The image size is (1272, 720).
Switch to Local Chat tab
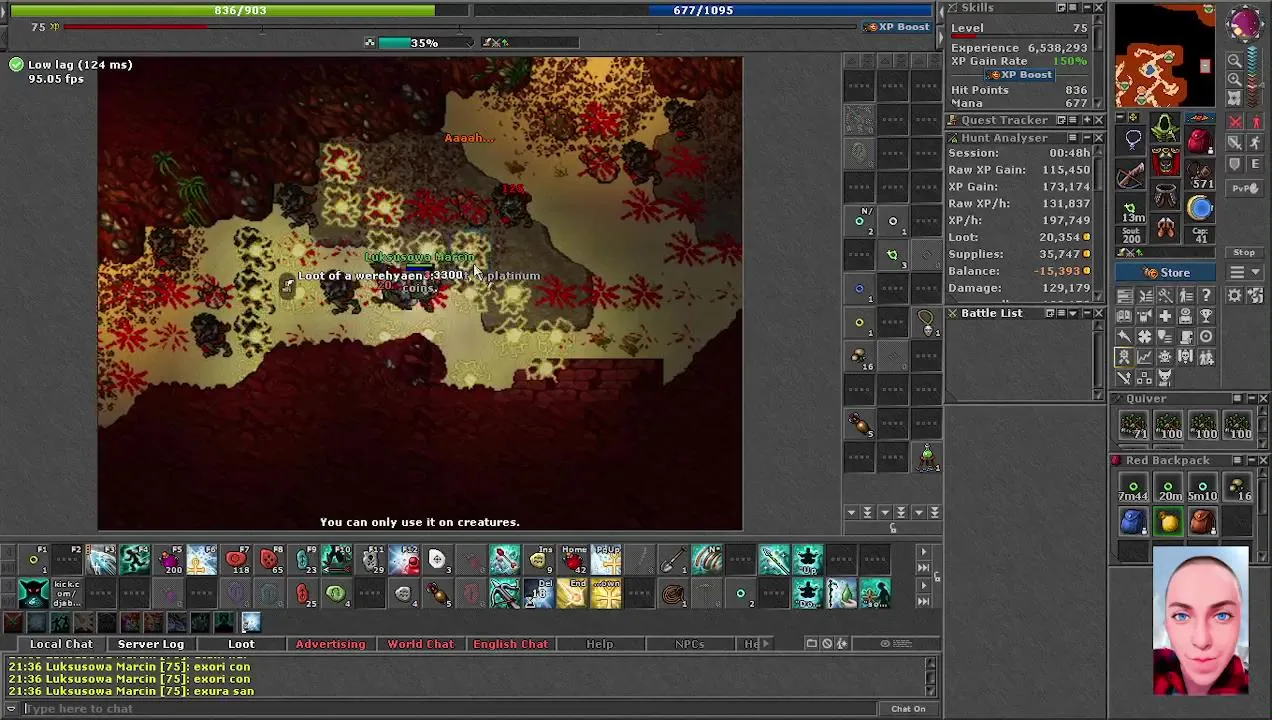click(x=61, y=644)
